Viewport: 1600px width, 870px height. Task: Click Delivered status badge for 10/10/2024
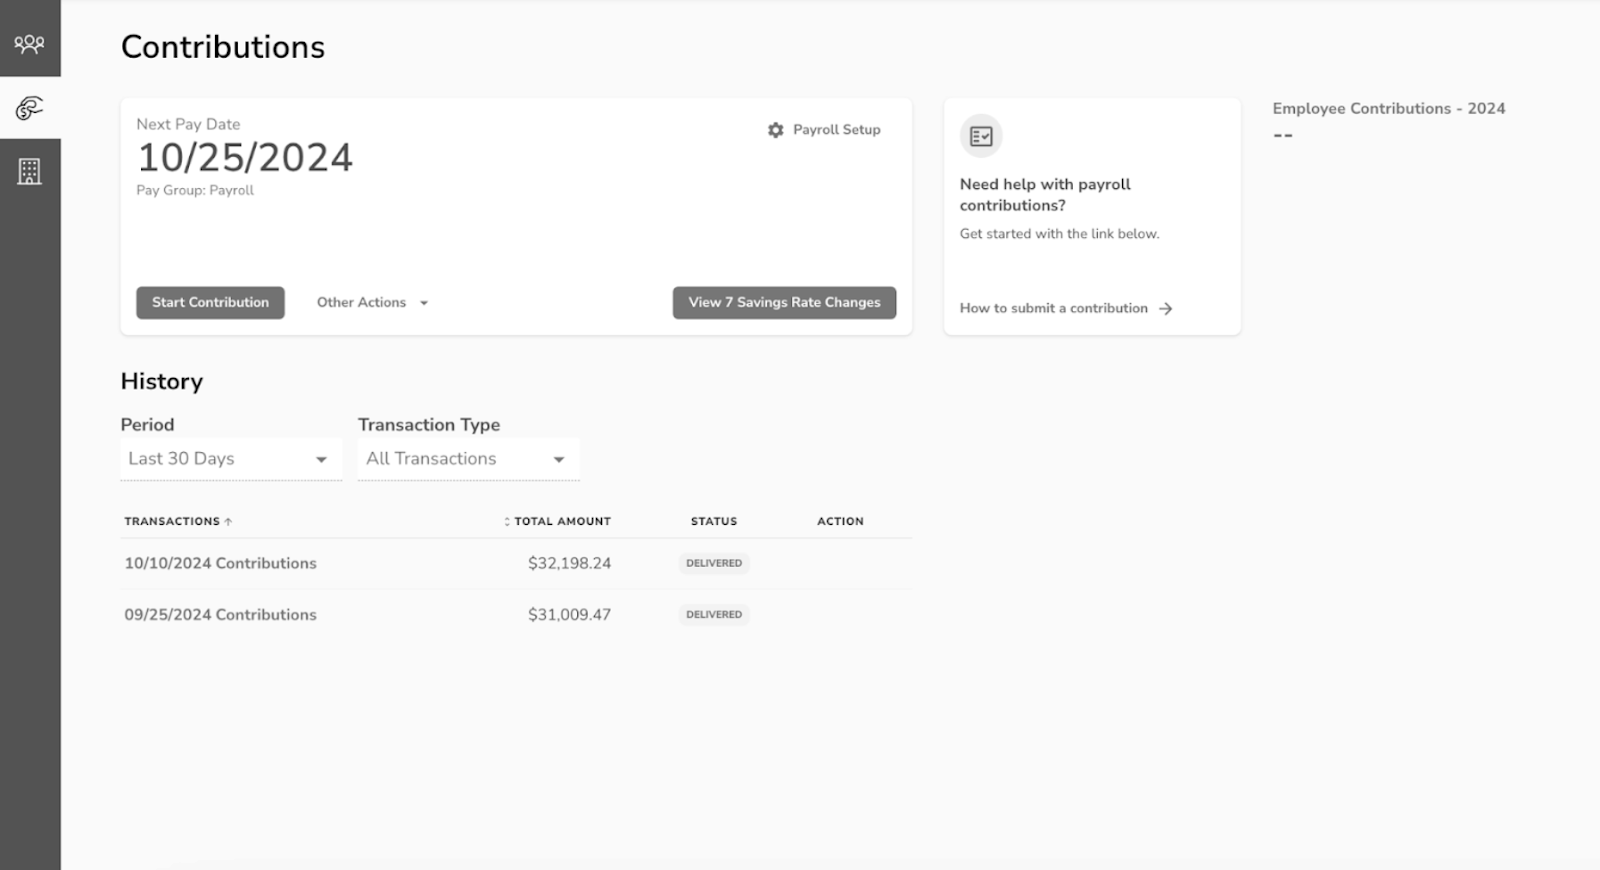coord(714,564)
